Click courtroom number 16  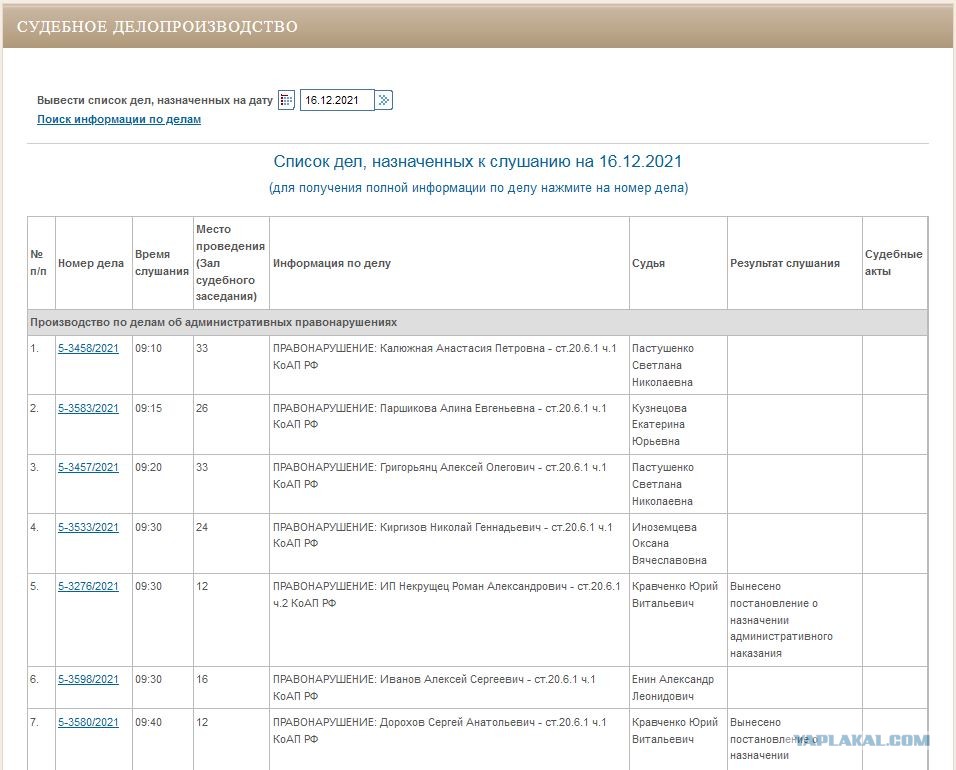[x=202, y=679]
